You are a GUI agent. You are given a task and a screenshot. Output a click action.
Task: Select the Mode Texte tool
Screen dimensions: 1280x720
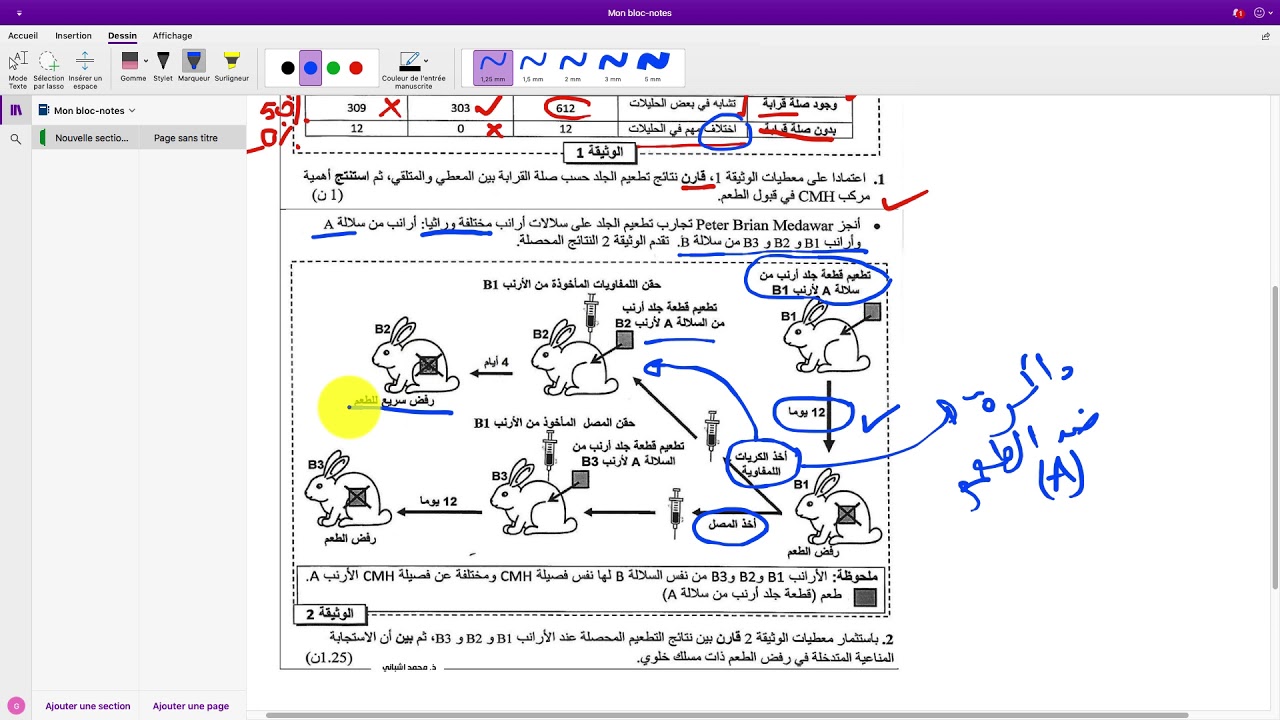17,70
